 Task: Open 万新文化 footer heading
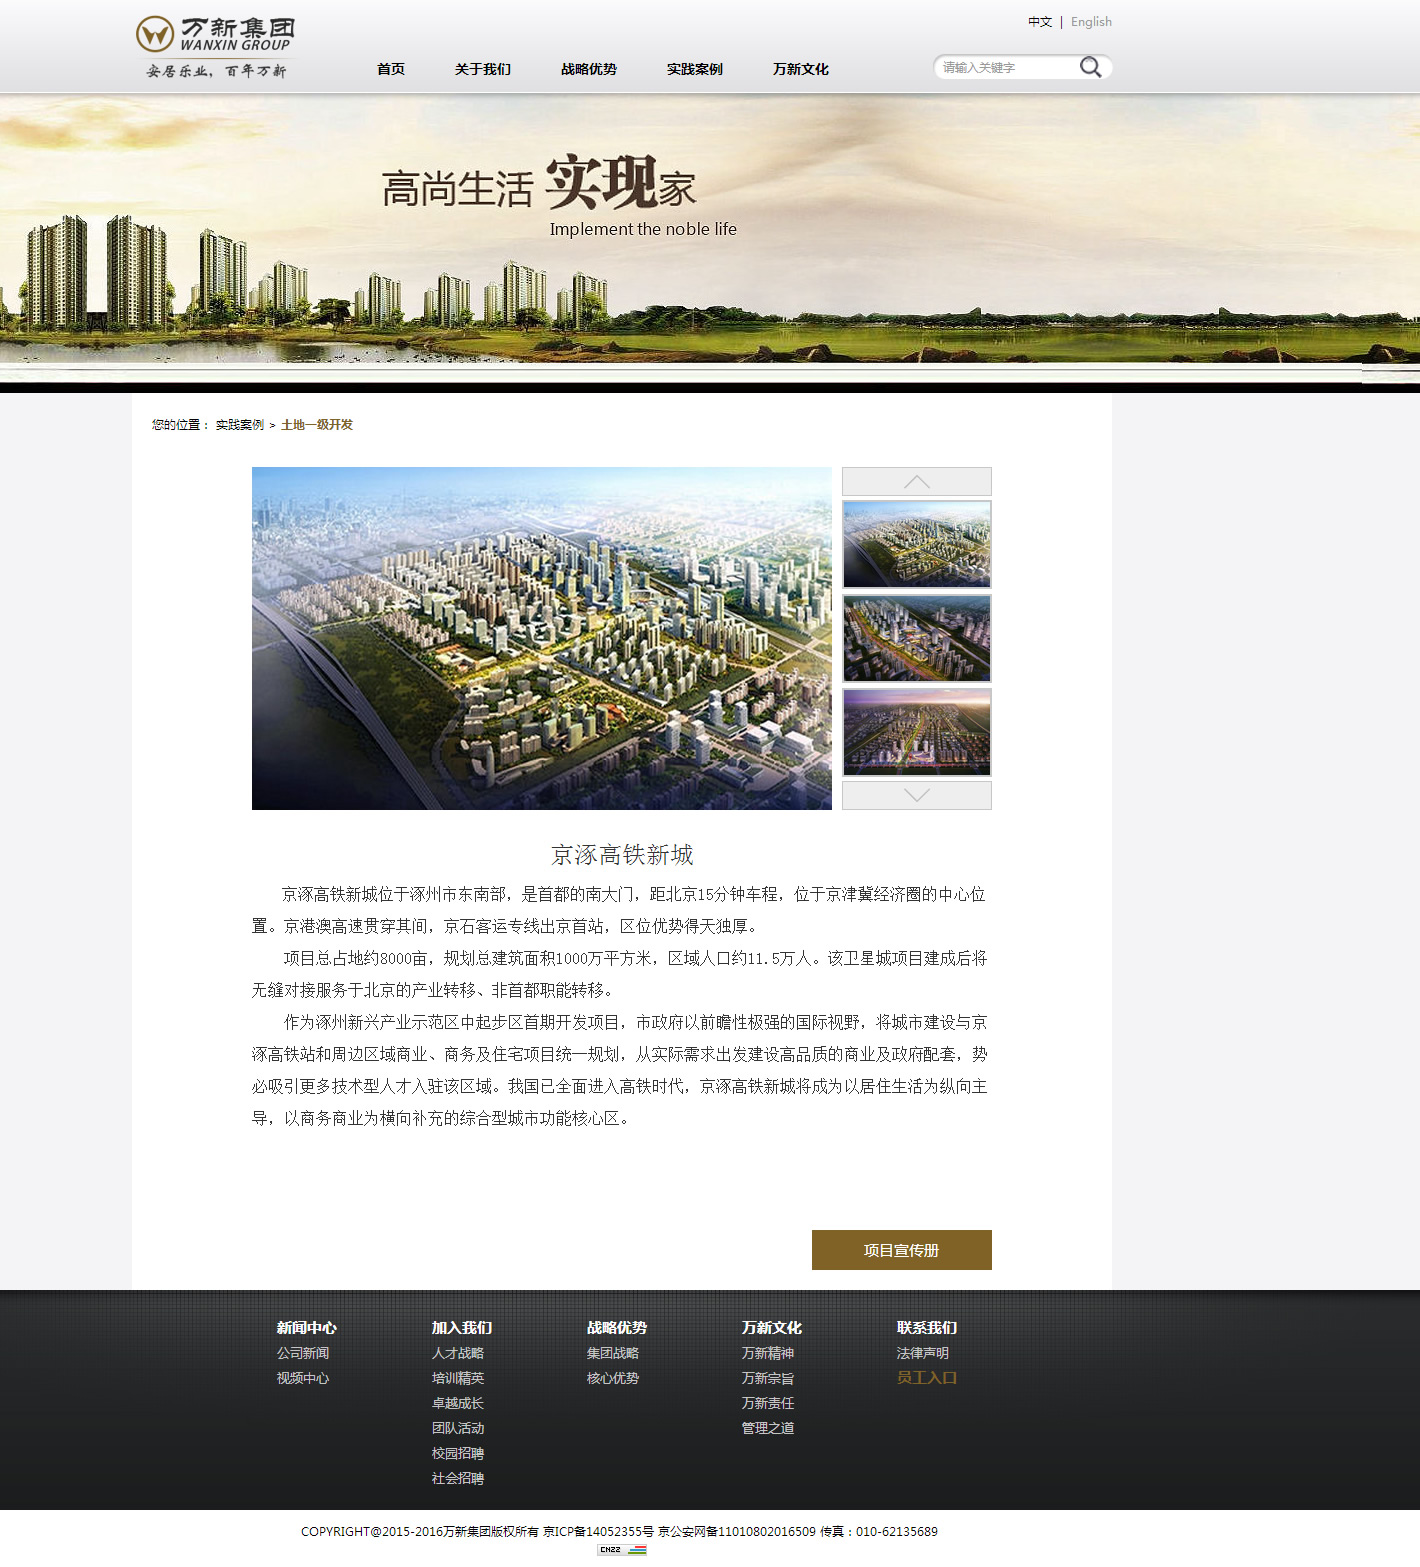point(772,1328)
